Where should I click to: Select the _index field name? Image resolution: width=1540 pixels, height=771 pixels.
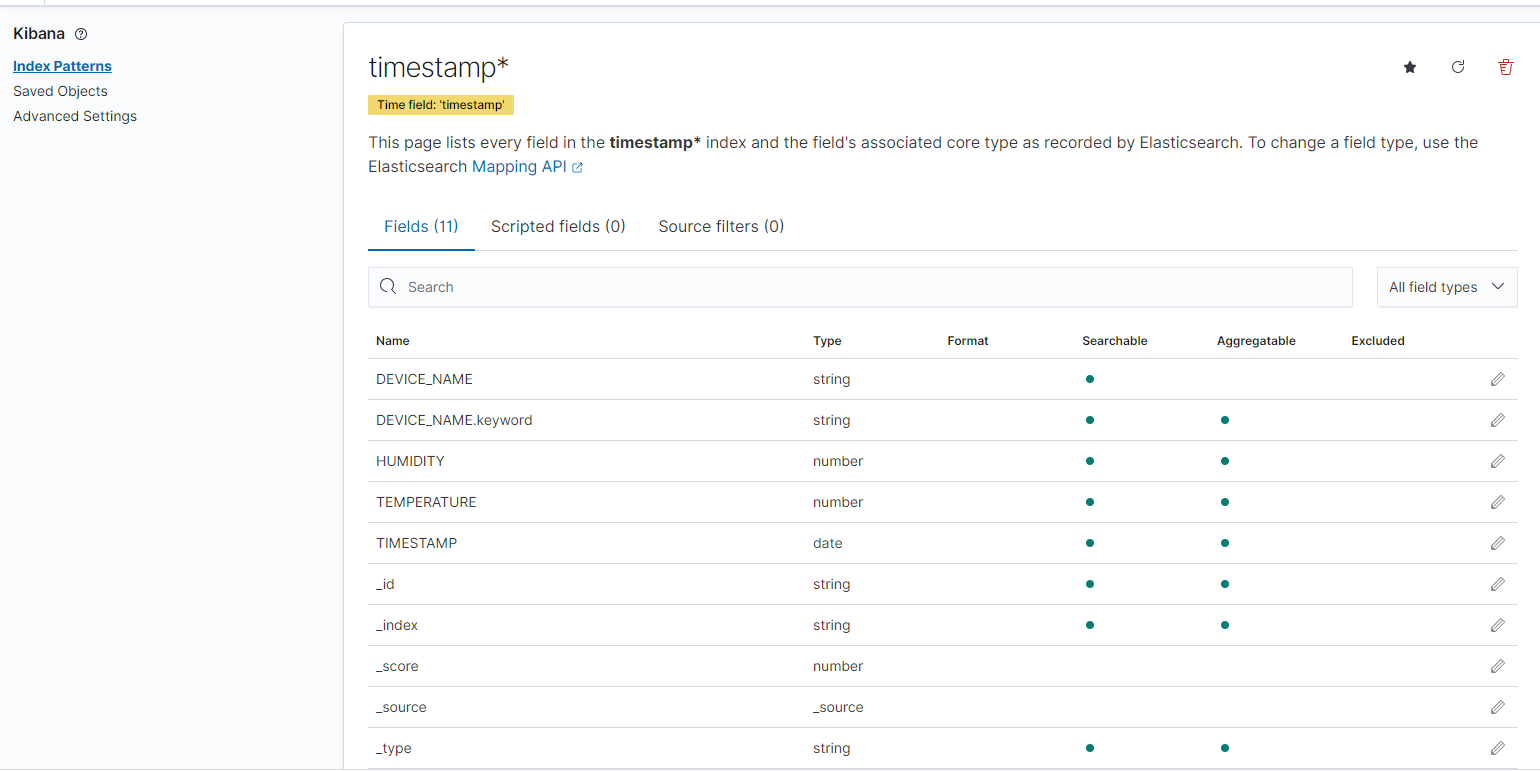397,625
